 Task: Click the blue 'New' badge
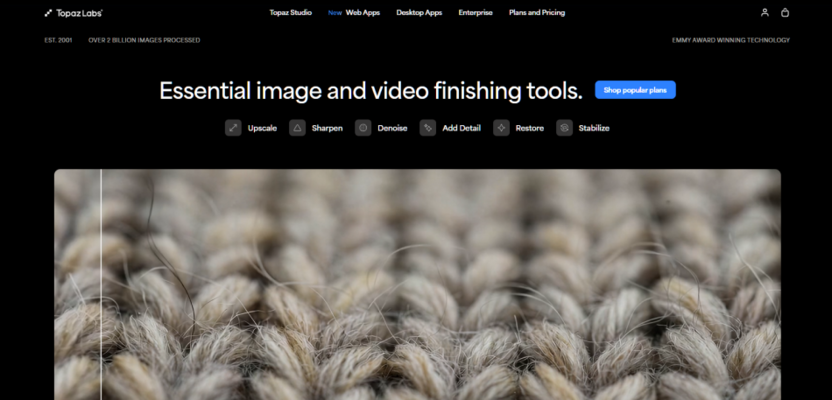tap(335, 13)
